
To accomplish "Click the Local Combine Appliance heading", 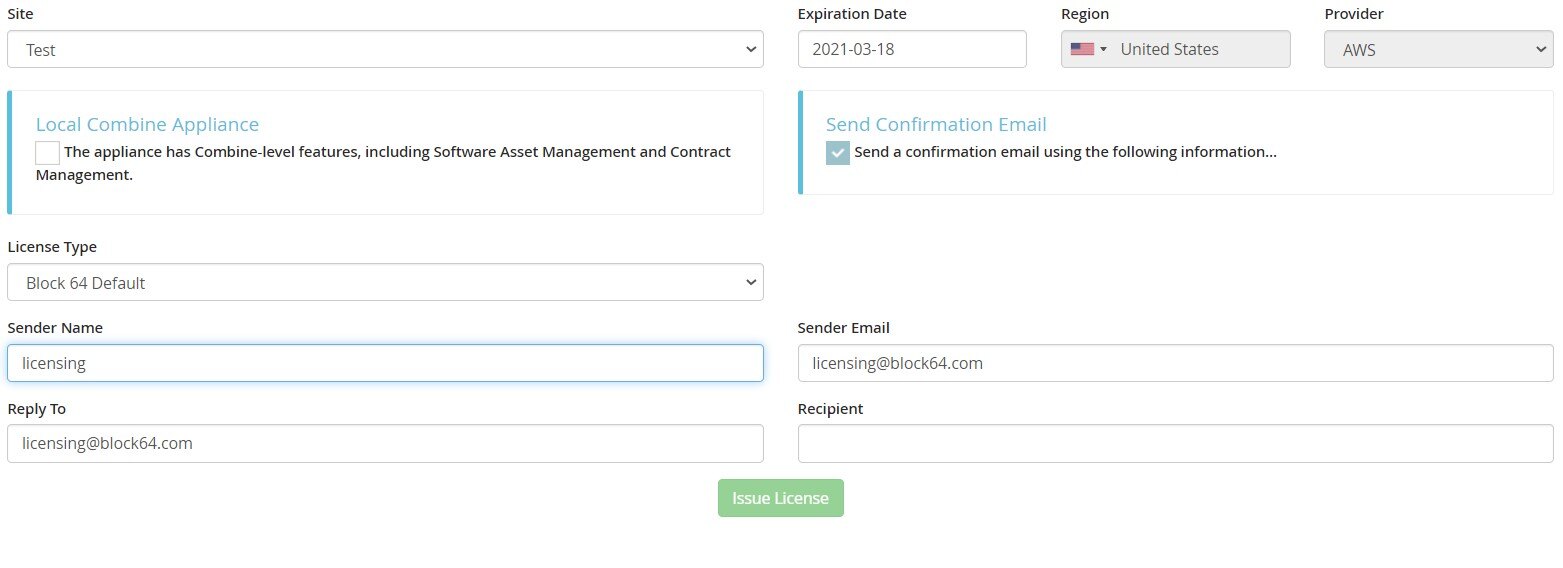I will [x=147, y=124].
